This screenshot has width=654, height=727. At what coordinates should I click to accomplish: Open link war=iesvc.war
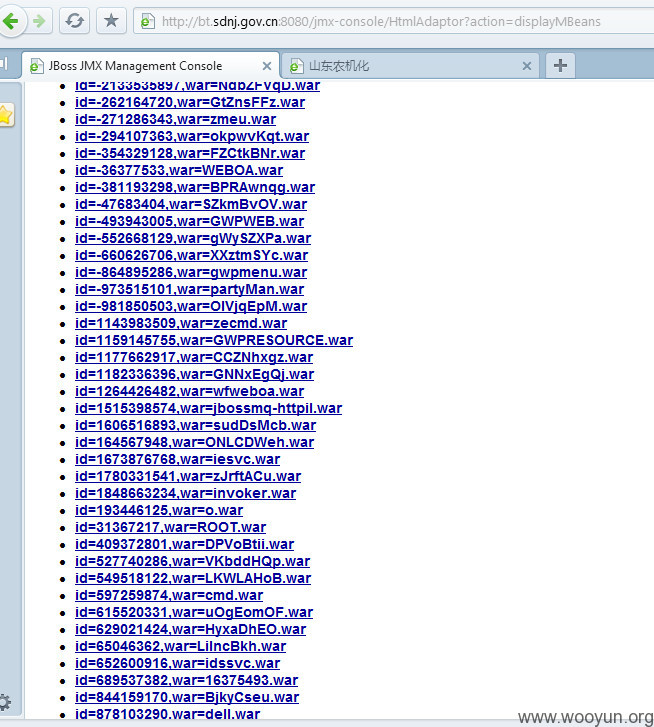pyautogui.click(x=177, y=459)
